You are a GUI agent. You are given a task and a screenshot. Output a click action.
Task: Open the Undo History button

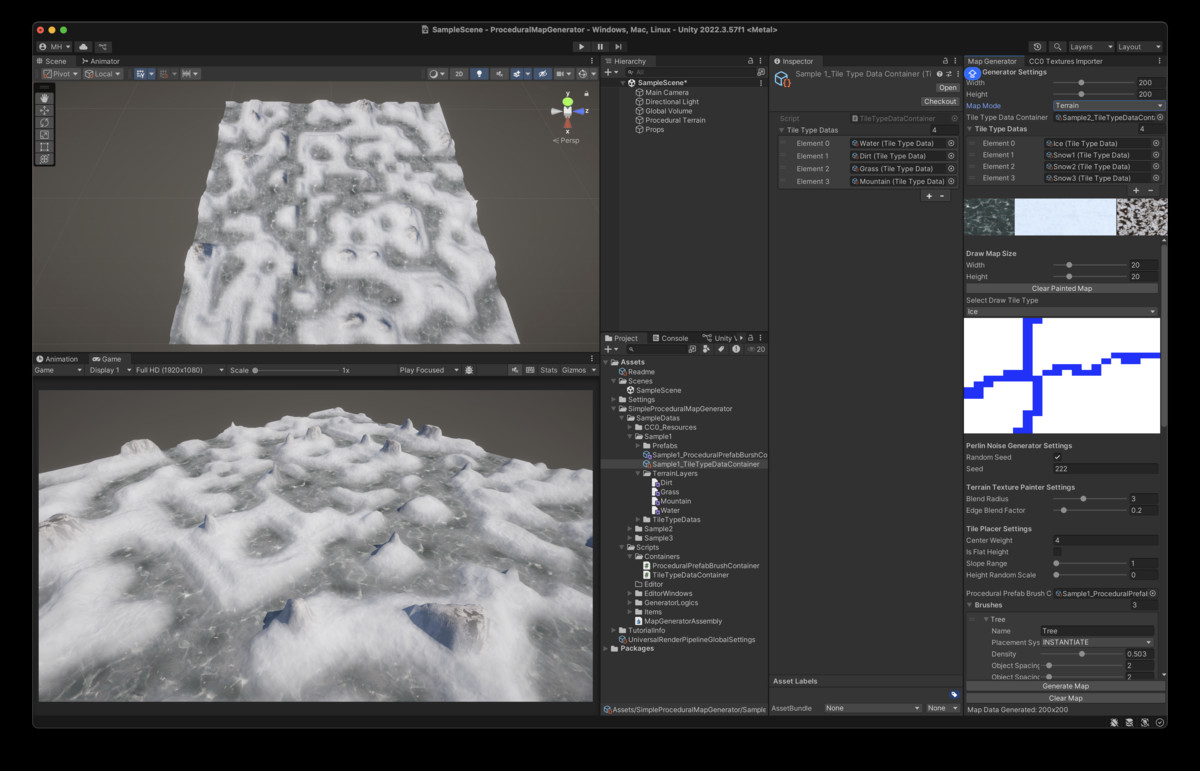(x=1037, y=46)
